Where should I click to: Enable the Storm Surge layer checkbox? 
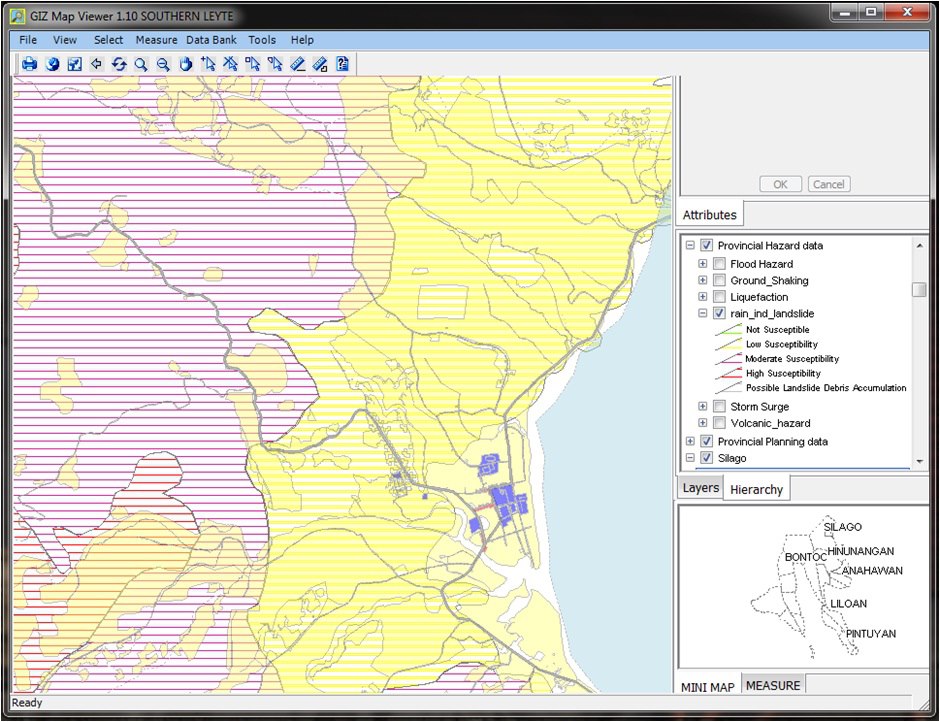pos(719,407)
